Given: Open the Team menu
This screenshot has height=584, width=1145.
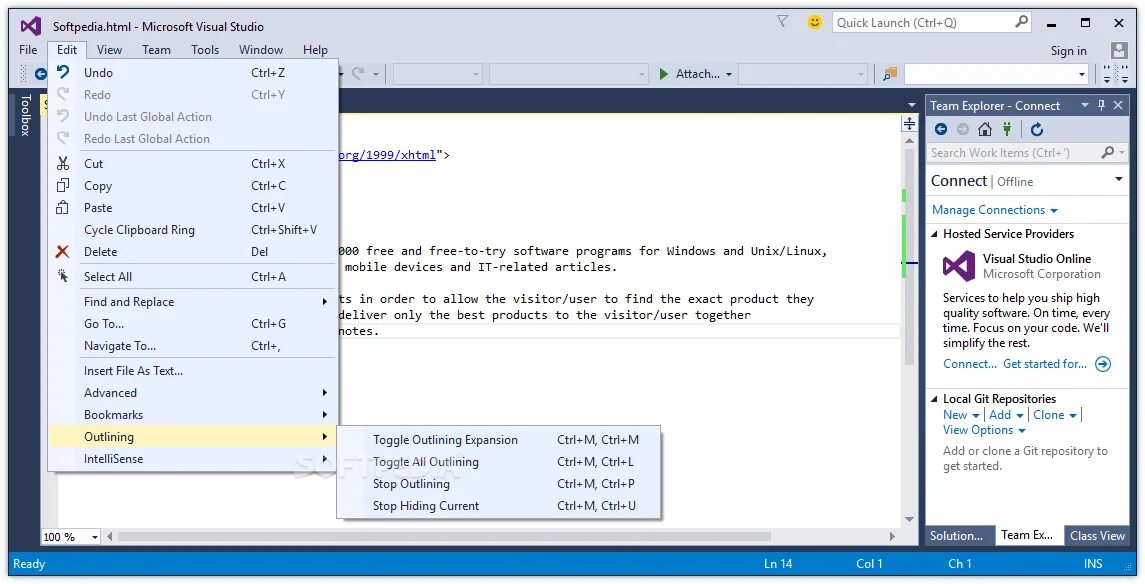Looking at the screenshot, I should click(x=156, y=50).
